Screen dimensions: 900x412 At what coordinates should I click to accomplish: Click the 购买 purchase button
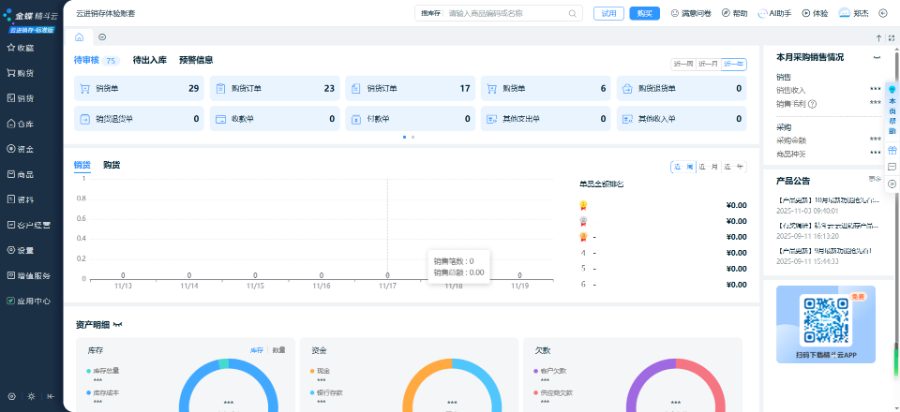(644, 14)
